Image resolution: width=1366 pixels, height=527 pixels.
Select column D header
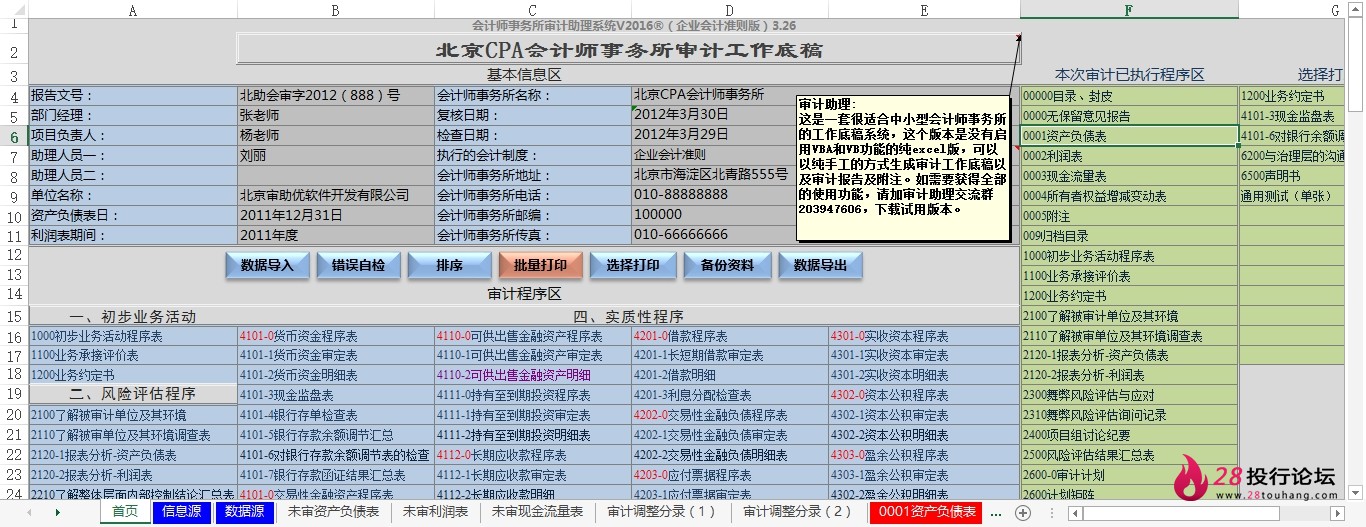[x=729, y=9]
